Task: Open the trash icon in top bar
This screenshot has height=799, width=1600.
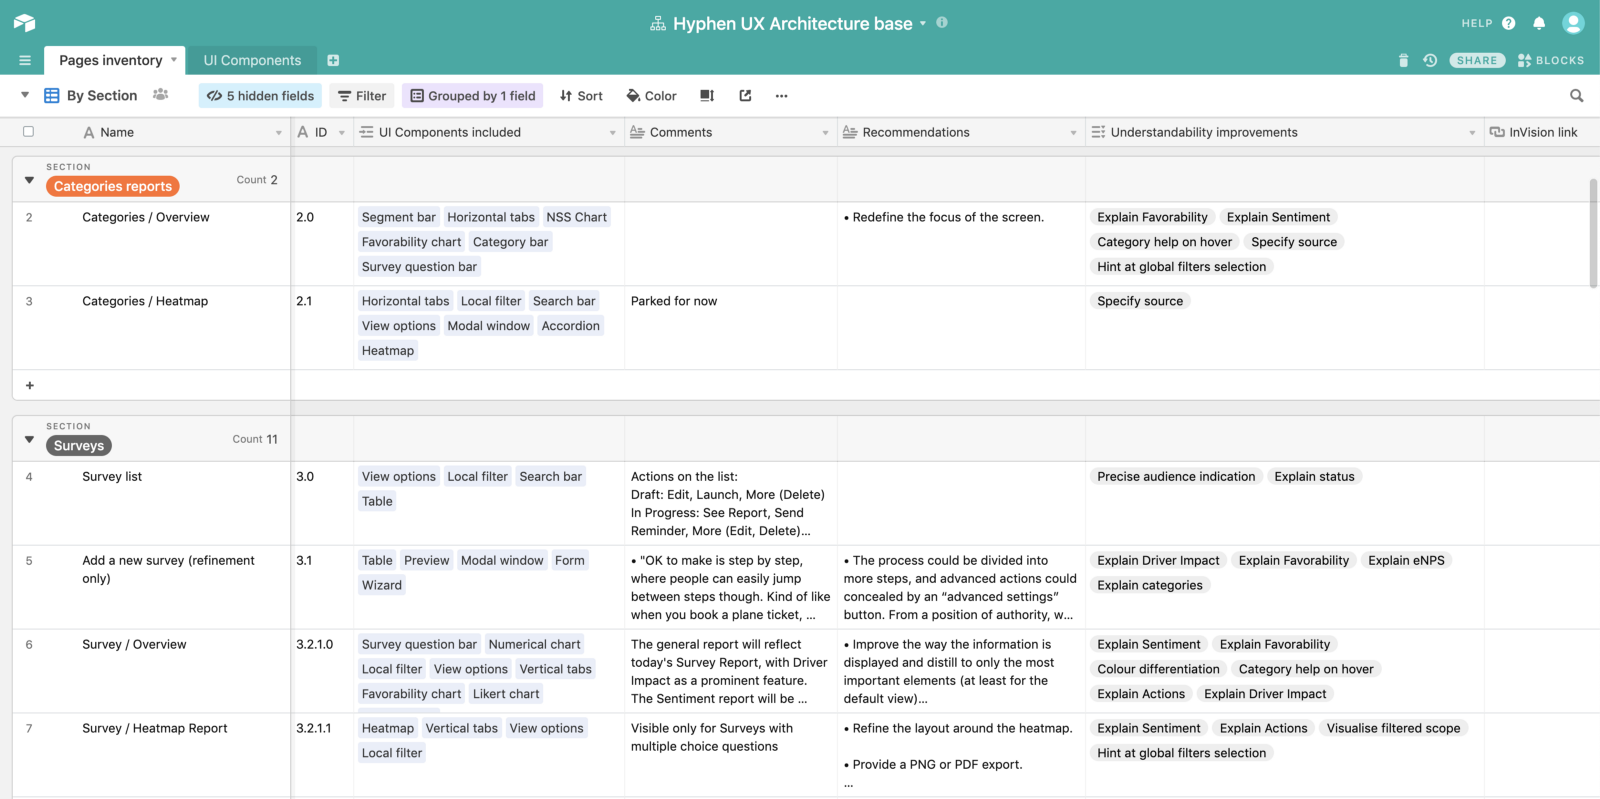Action: (1403, 60)
